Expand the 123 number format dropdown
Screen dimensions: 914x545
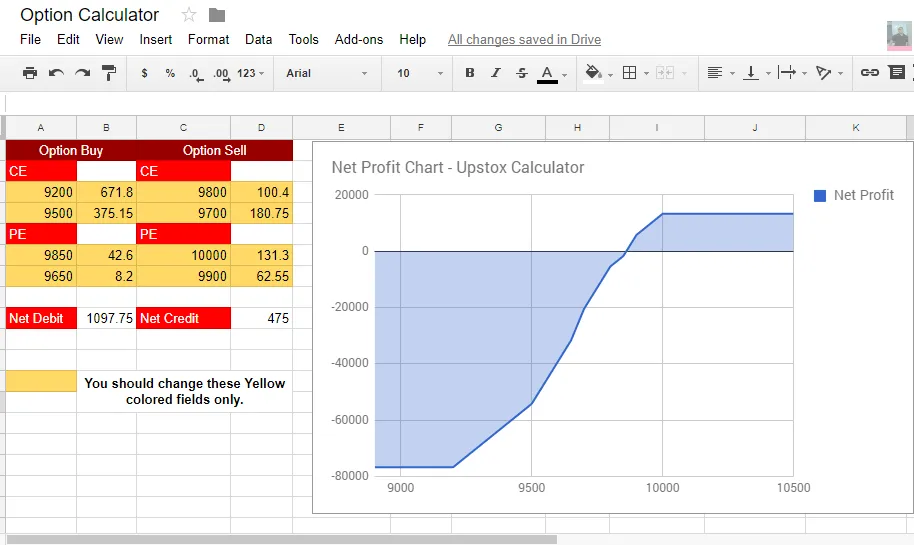click(250, 73)
